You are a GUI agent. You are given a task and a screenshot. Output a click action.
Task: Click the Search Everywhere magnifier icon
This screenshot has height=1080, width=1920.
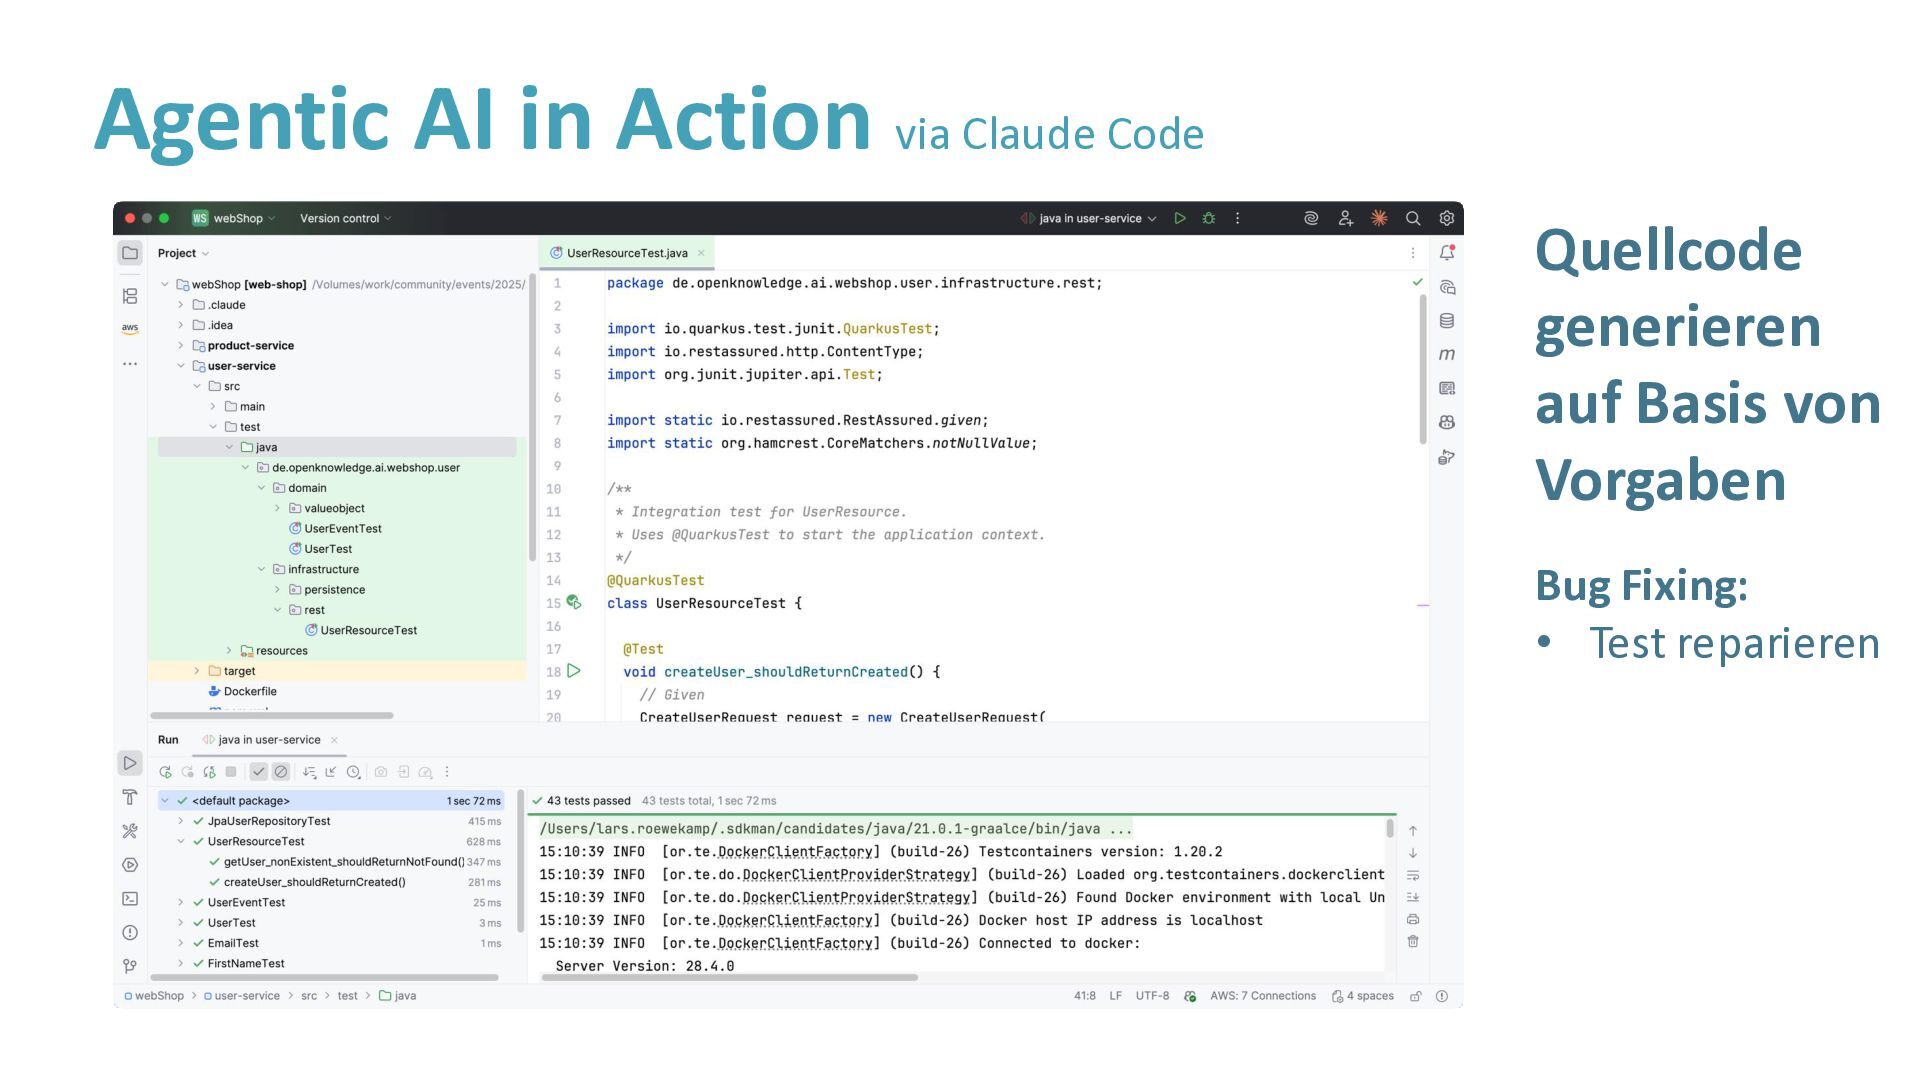[1412, 218]
